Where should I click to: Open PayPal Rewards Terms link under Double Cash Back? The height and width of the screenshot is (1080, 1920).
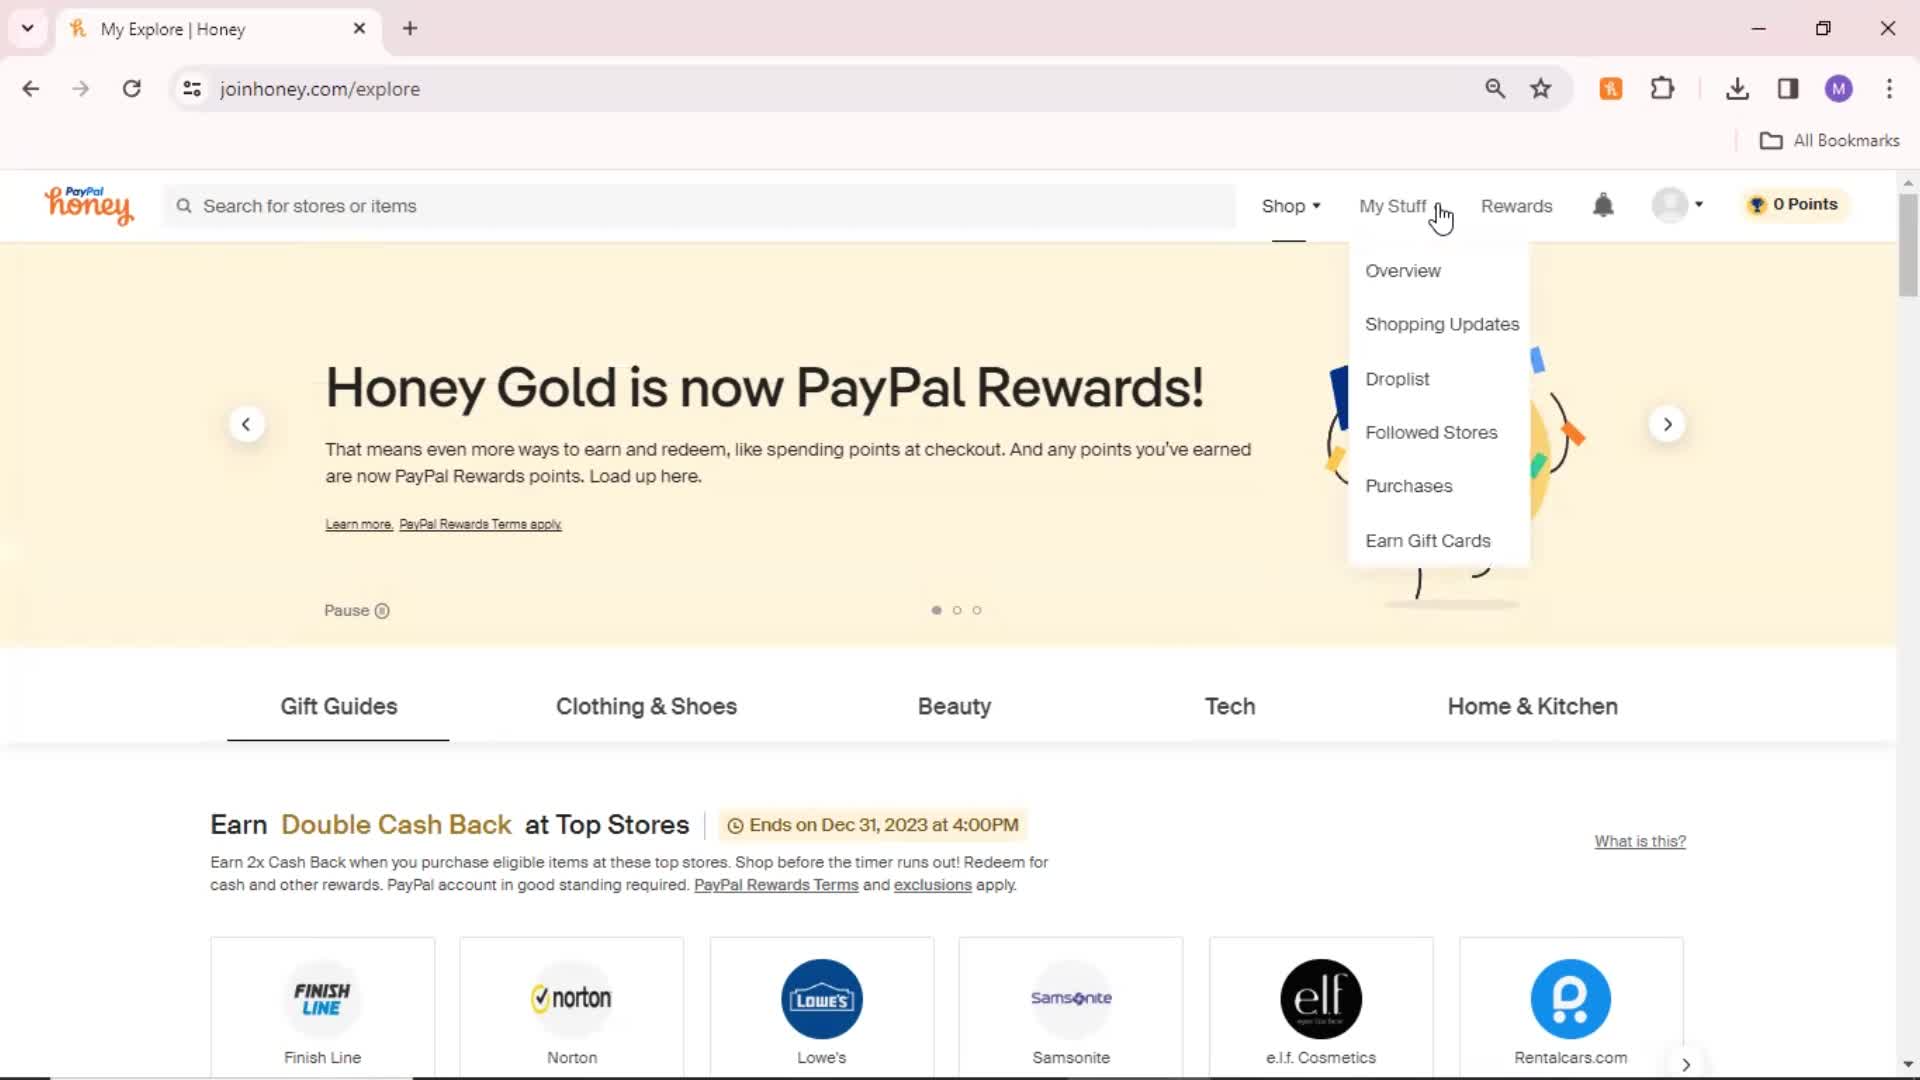(776, 885)
